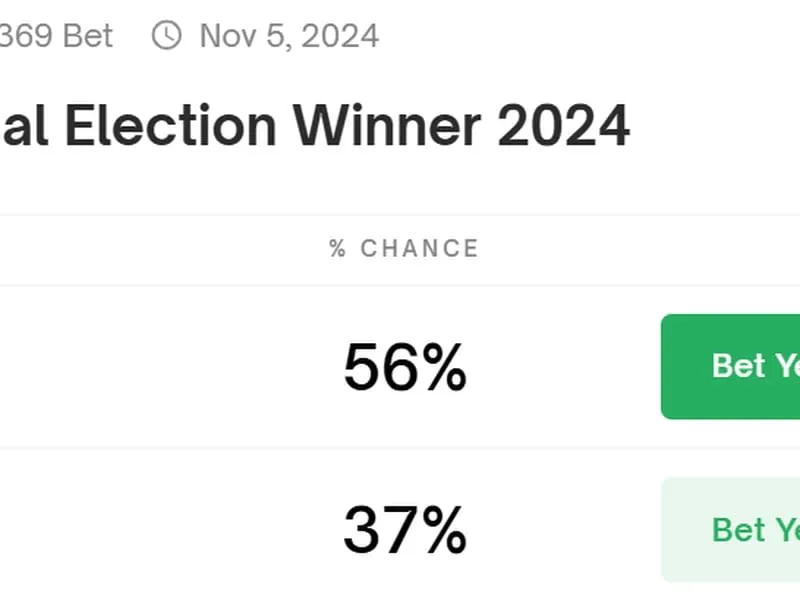The height and width of the screenshot is (600, 800).
Task: Click the clock icon beside the date
Action: [167, 36]
